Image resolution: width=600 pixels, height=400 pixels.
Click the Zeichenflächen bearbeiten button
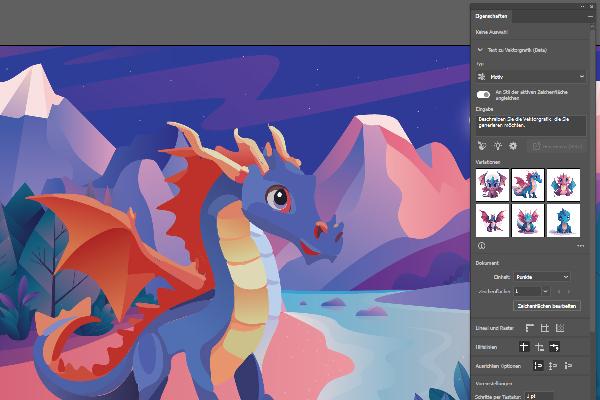547,306
